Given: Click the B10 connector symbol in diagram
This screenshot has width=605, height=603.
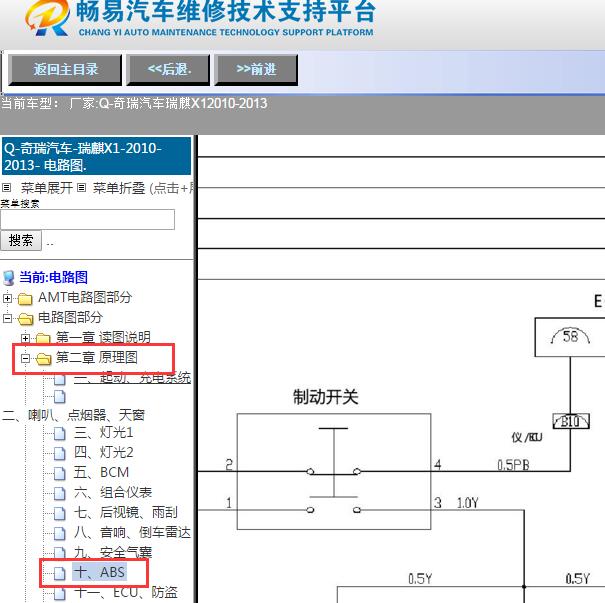Looking at the screenshot, I should coord(571,421).
